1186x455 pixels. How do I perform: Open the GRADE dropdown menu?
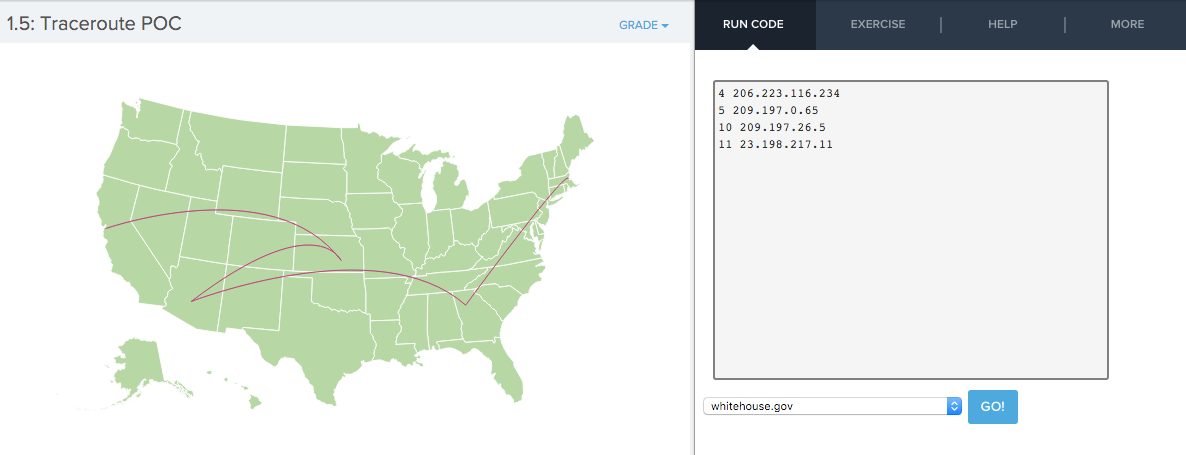(644, 25)
